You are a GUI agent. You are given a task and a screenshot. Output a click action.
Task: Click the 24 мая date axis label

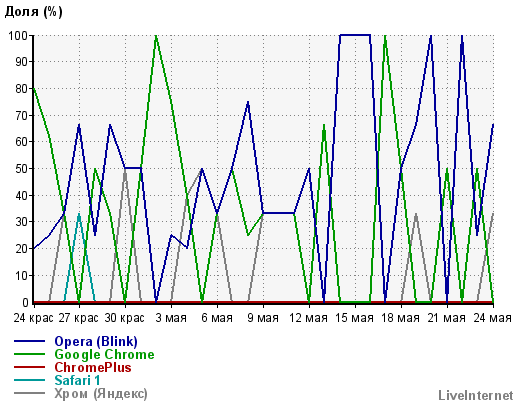pos(492,318)
